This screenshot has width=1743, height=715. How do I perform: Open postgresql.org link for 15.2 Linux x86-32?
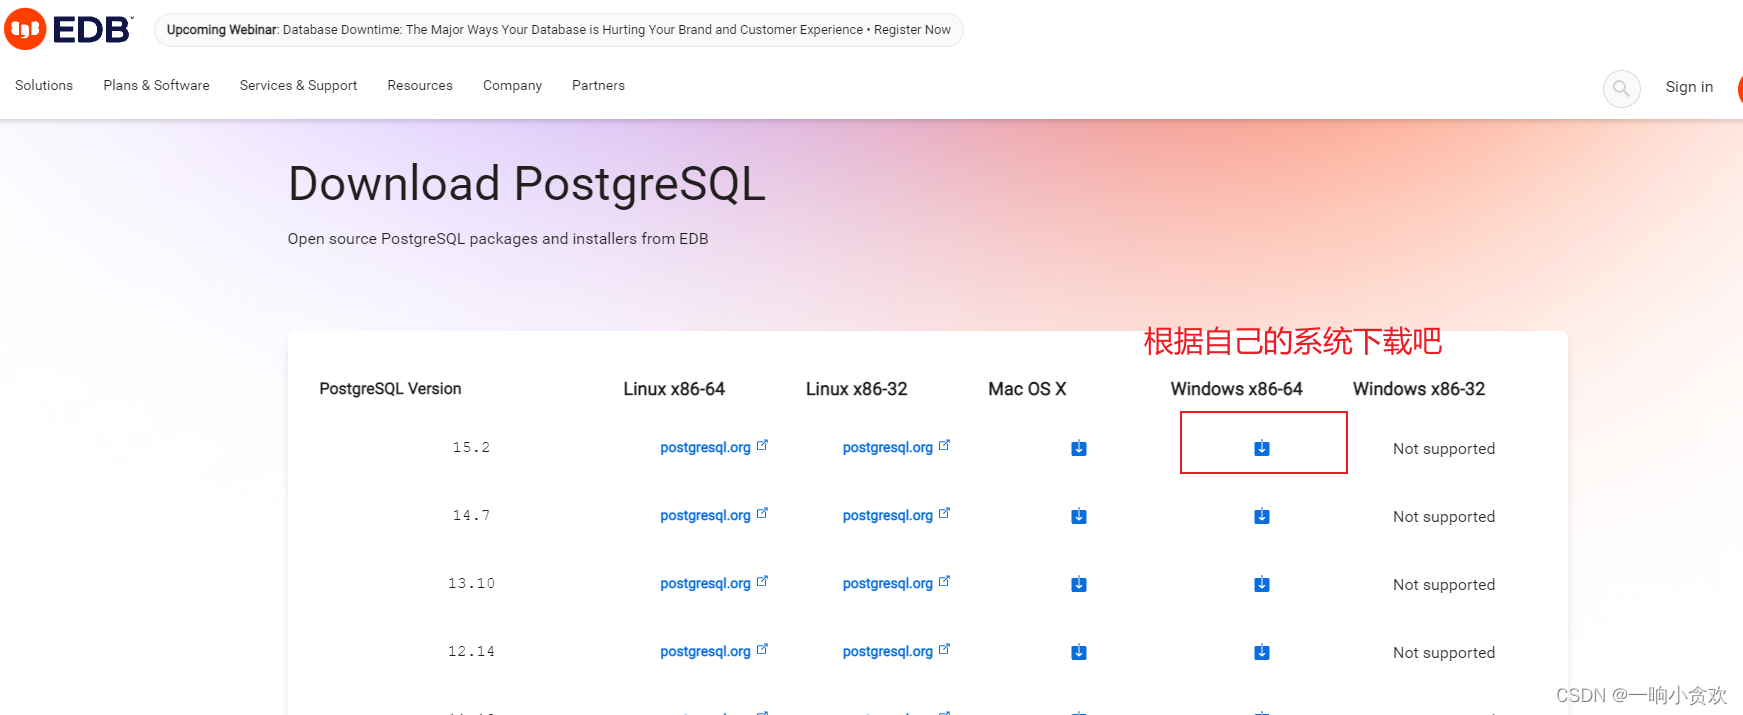click(x=896, y=447)
